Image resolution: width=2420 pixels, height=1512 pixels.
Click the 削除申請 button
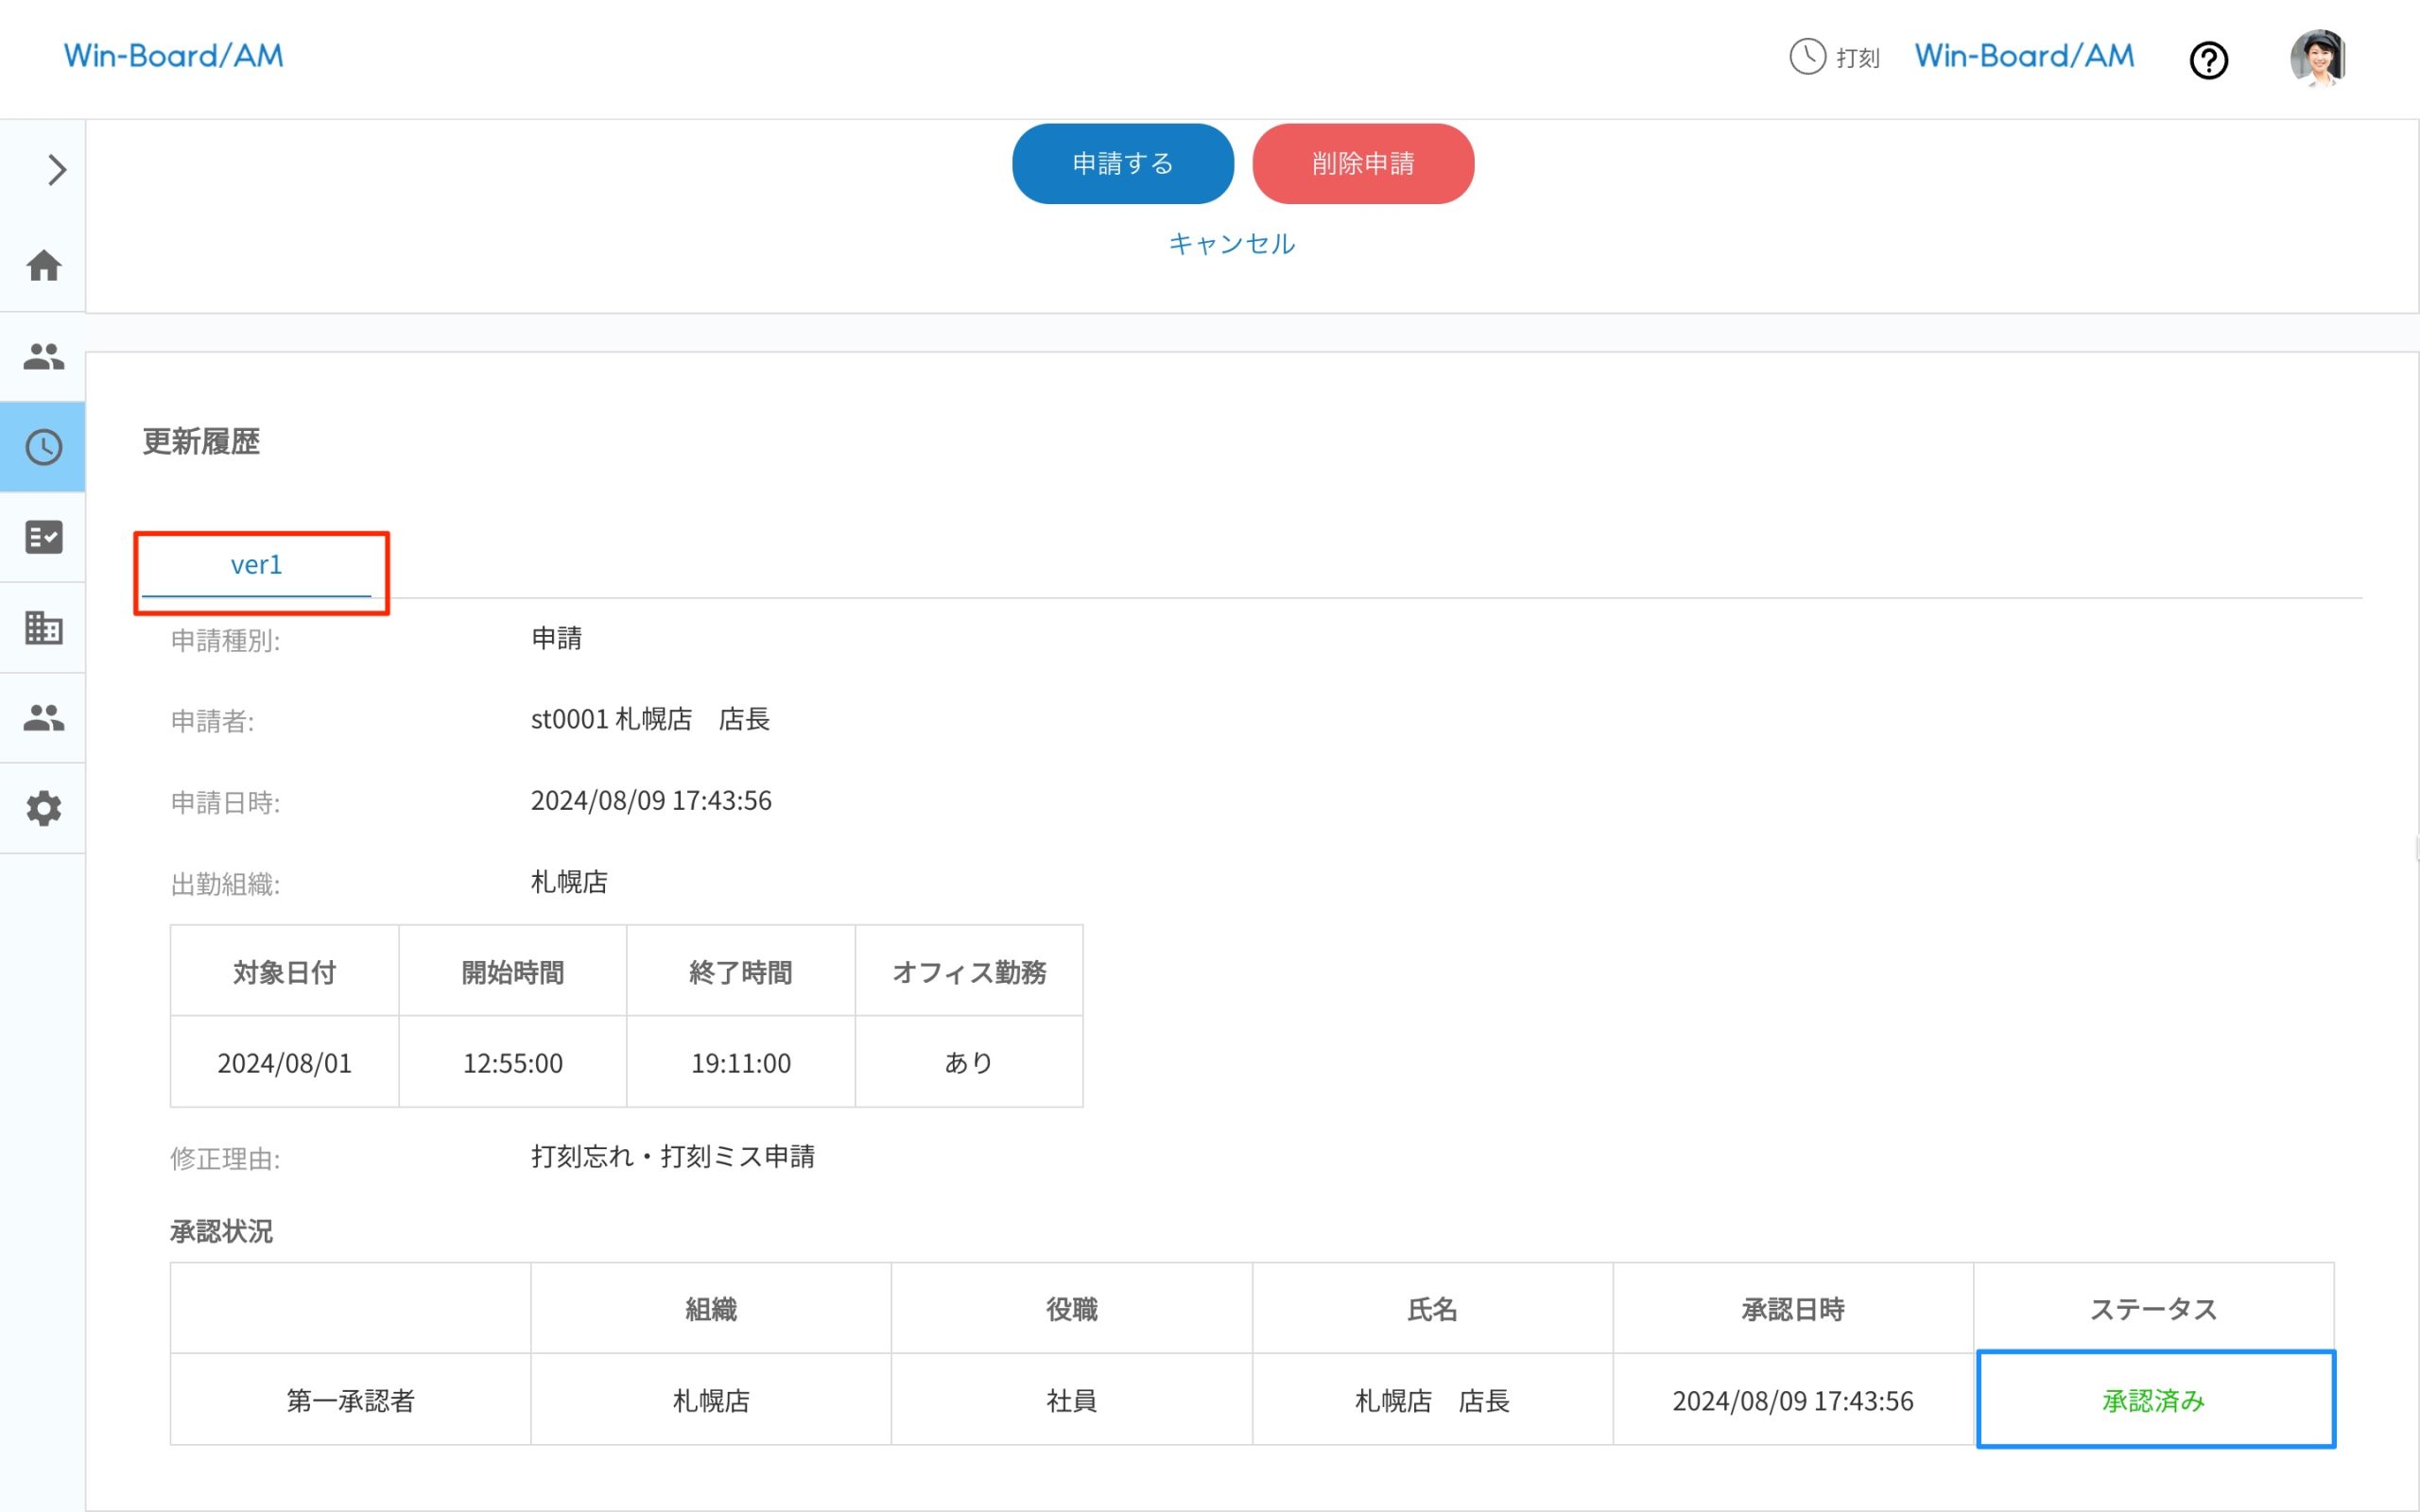(1362, 164)
